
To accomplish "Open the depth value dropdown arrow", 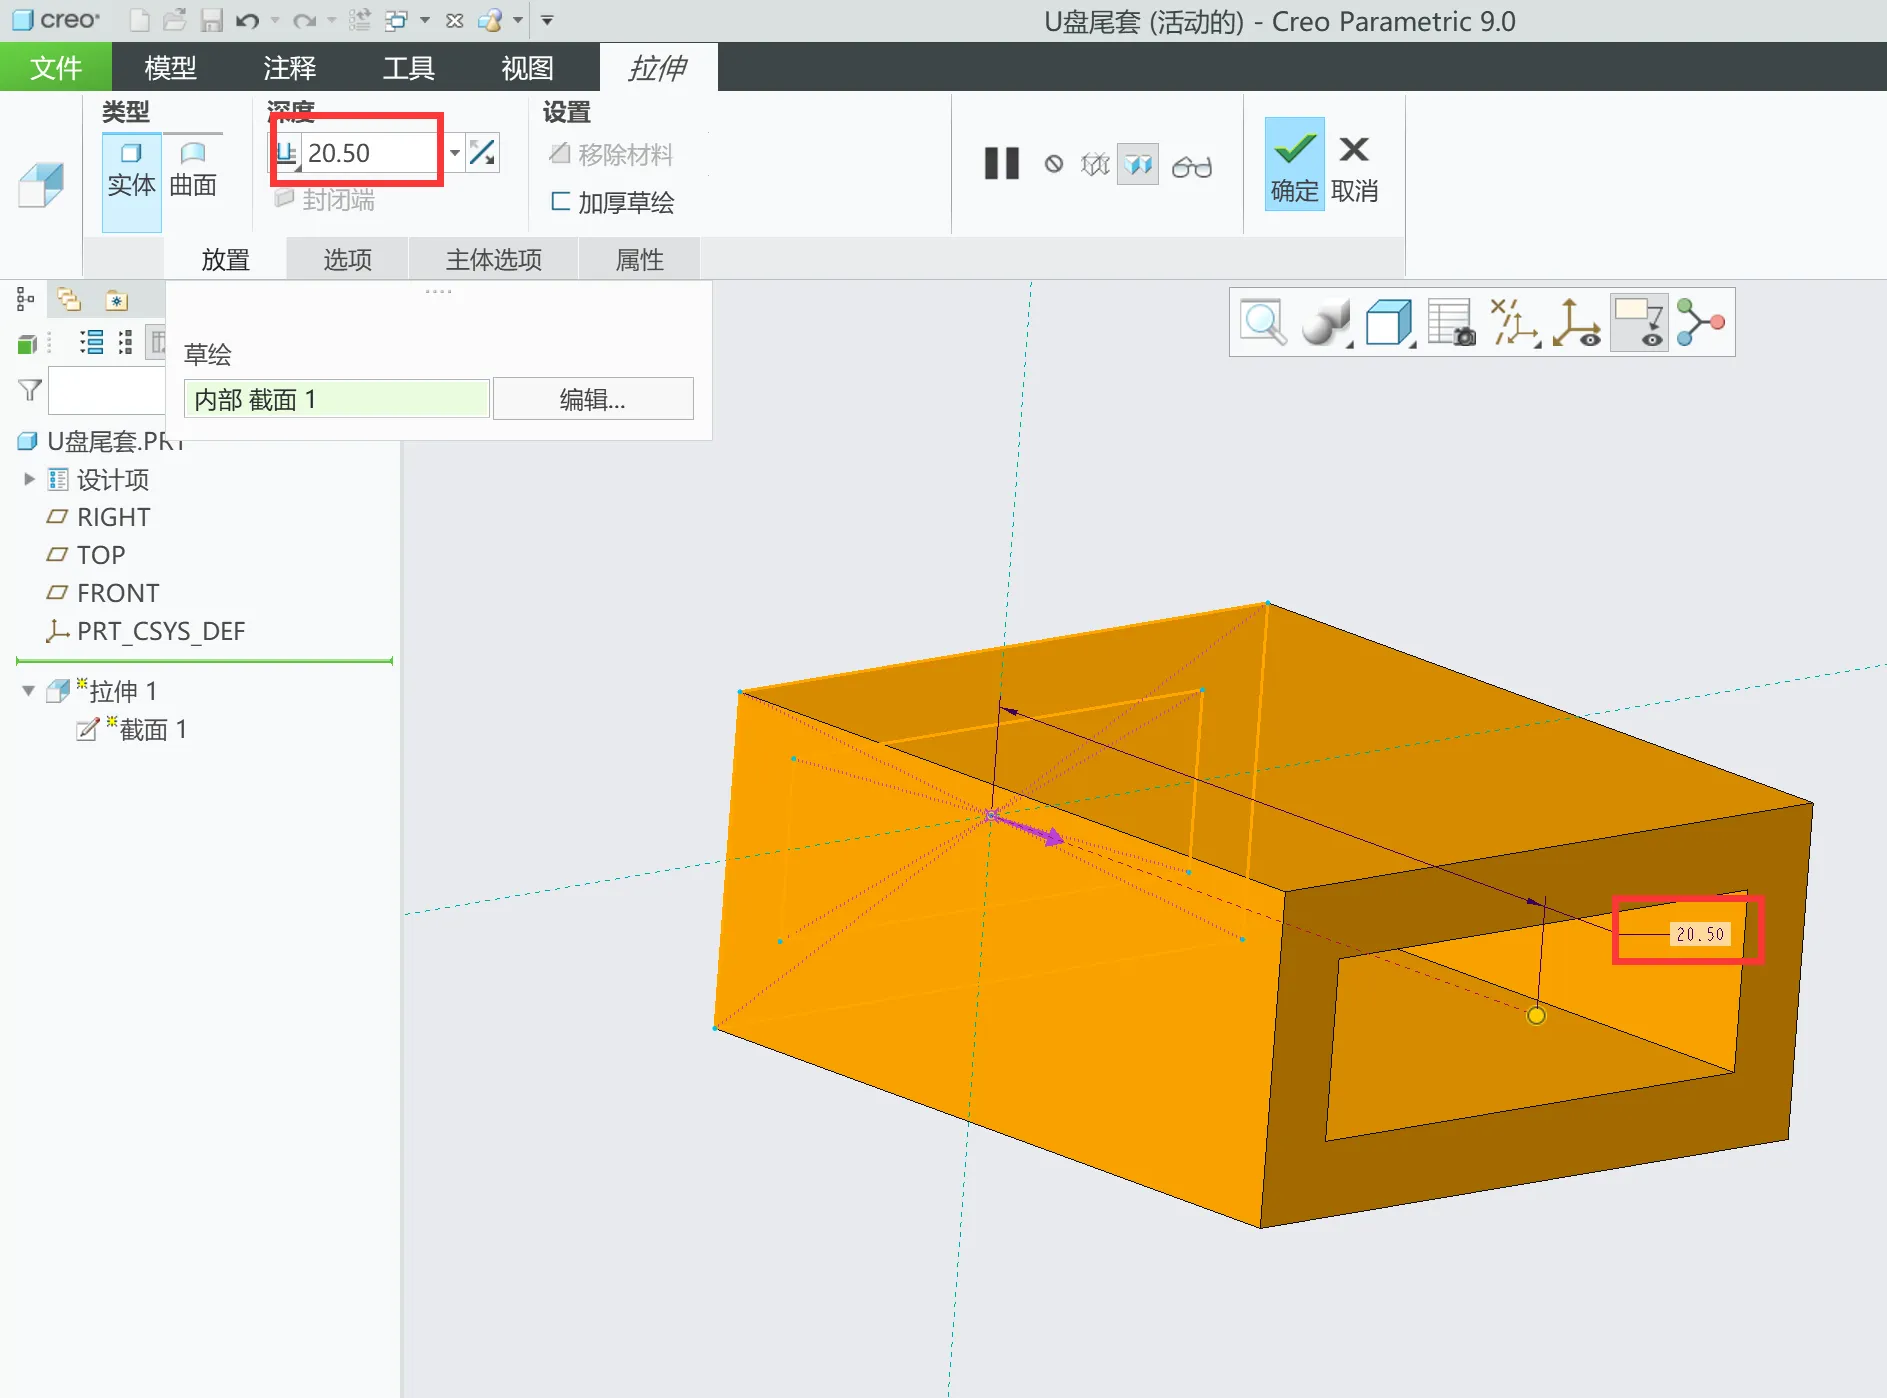I will (455, 153).
